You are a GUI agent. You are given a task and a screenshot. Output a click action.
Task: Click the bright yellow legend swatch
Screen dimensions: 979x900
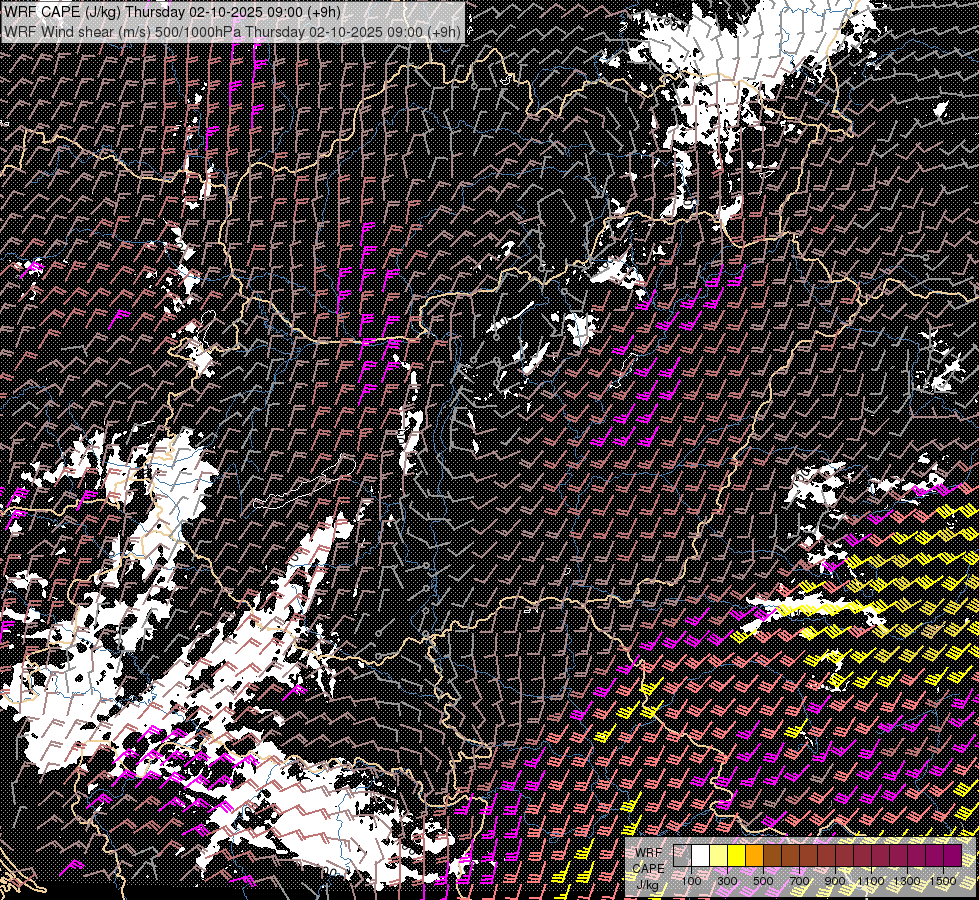(736, 856)
